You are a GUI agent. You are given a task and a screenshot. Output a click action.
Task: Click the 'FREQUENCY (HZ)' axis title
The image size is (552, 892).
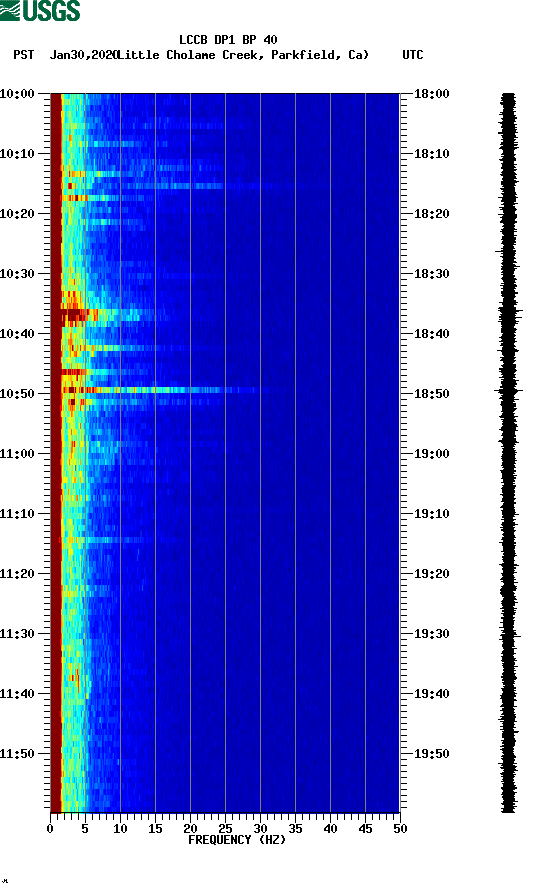point(237,840)
